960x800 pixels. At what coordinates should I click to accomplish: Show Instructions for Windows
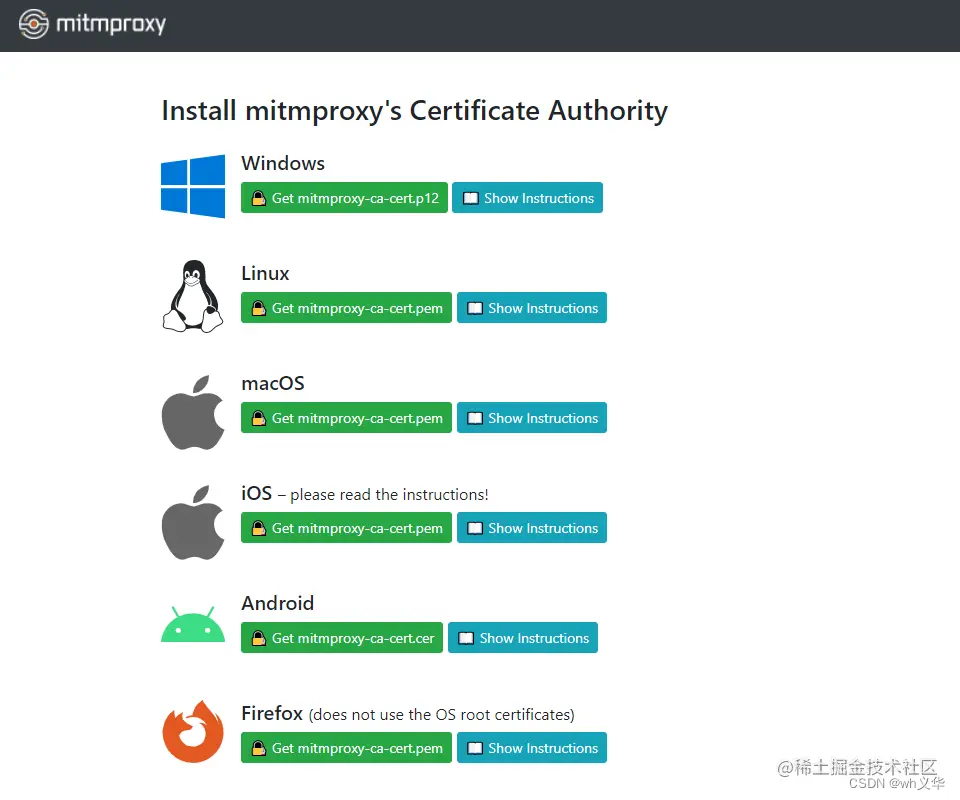click(527, 198)
